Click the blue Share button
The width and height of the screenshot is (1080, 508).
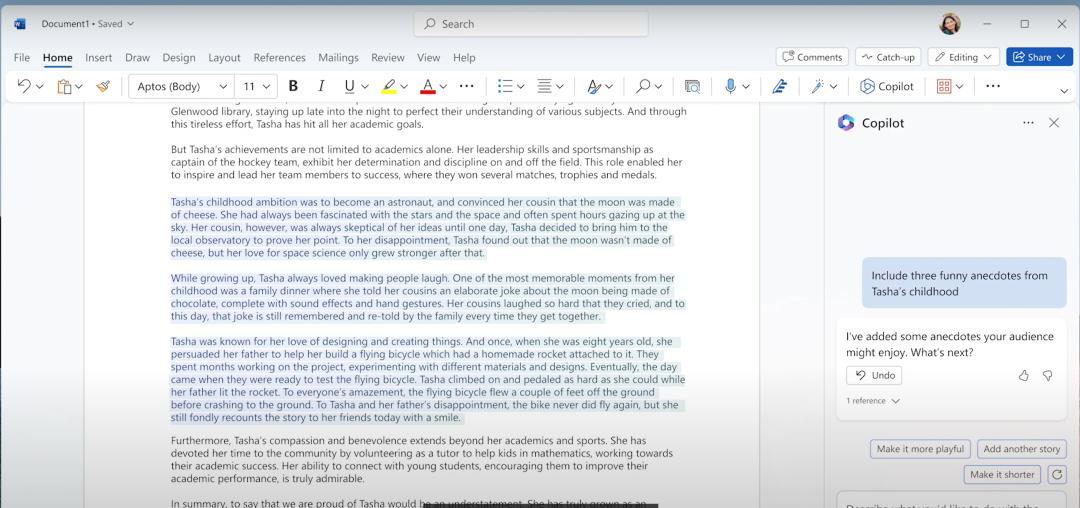pyautogui.click(x=1039, y=57)
